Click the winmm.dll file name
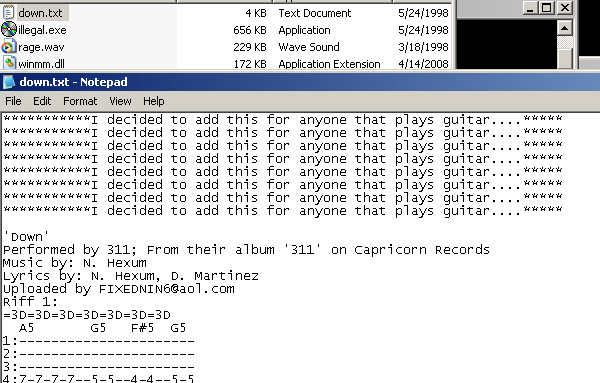 41,64
